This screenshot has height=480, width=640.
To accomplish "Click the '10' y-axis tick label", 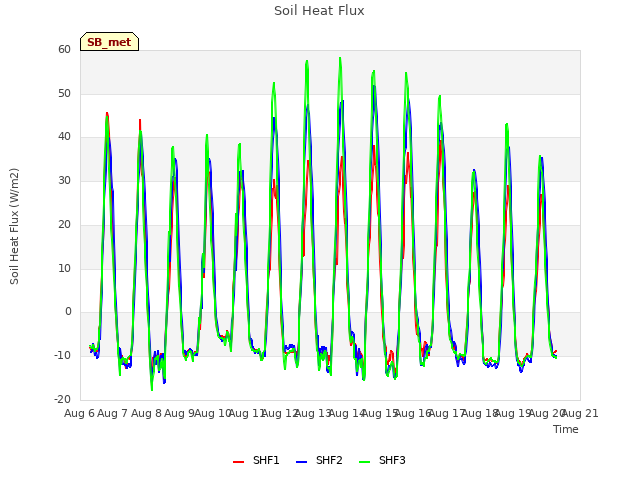I will point(64,268).
